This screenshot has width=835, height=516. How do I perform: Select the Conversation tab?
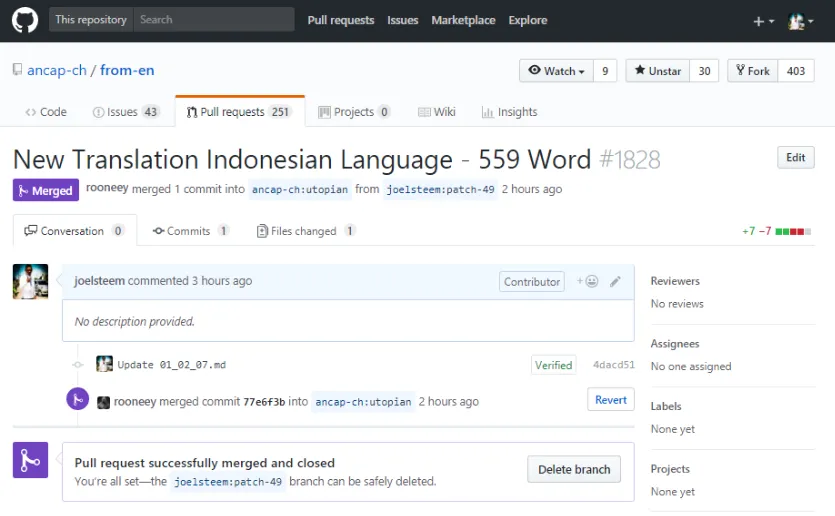coord(75,231)
